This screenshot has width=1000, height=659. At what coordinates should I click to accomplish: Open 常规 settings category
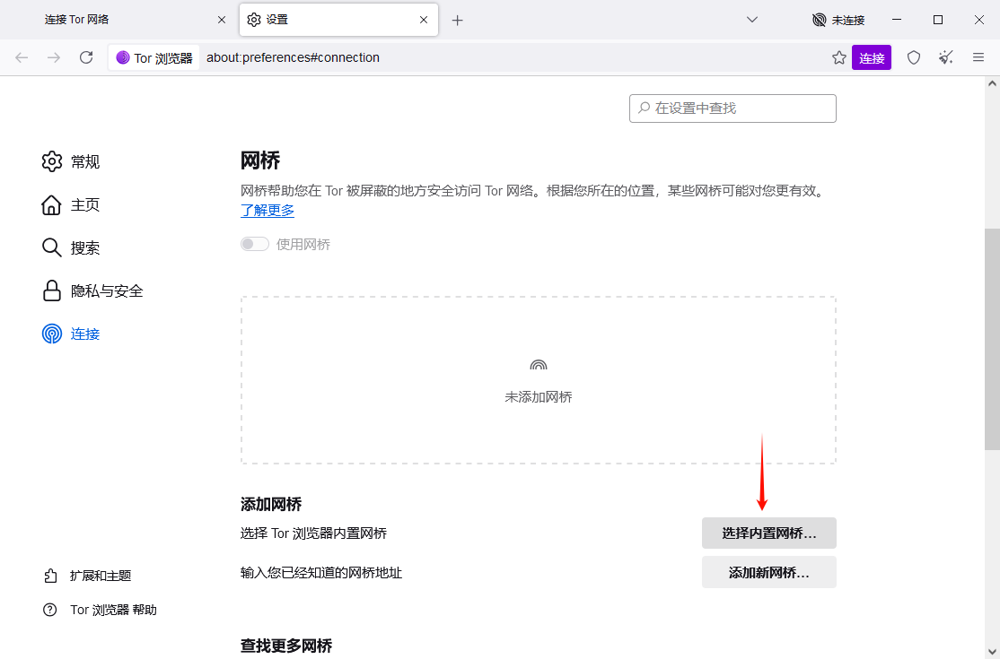pos(84,162)
